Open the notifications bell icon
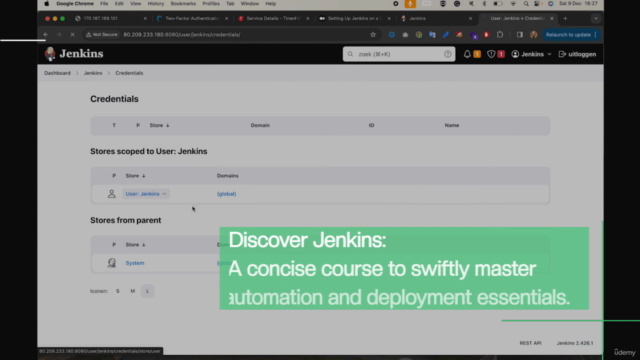The height and width of the screenshot is (360, 640). tap(467, 54)
